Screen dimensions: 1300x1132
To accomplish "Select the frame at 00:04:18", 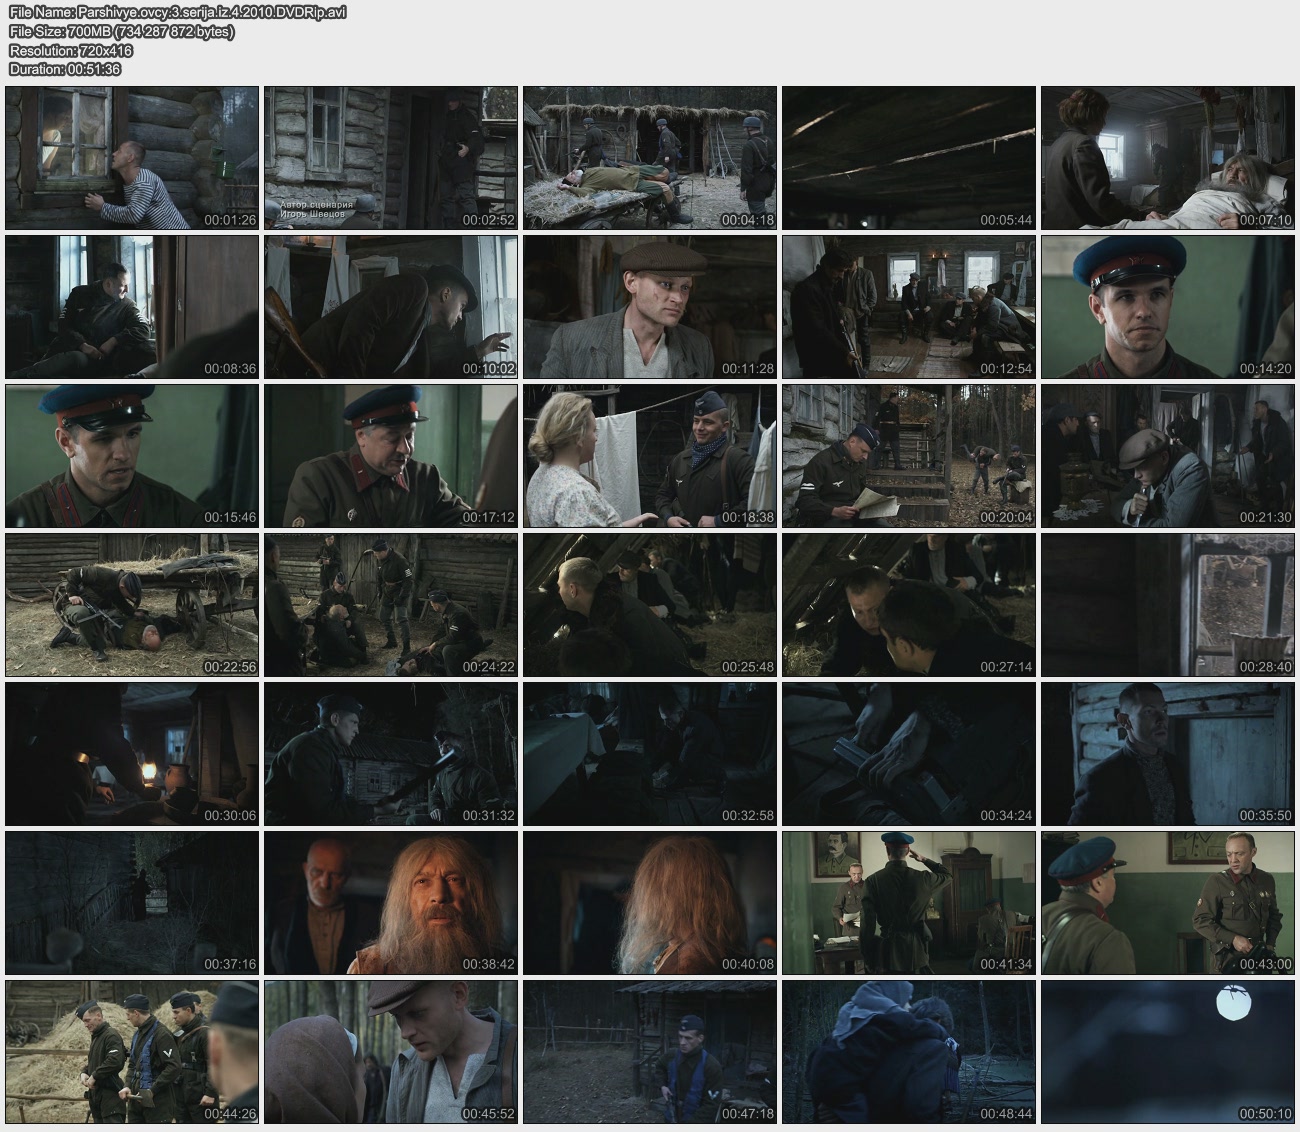I will [x=650, y=158].
